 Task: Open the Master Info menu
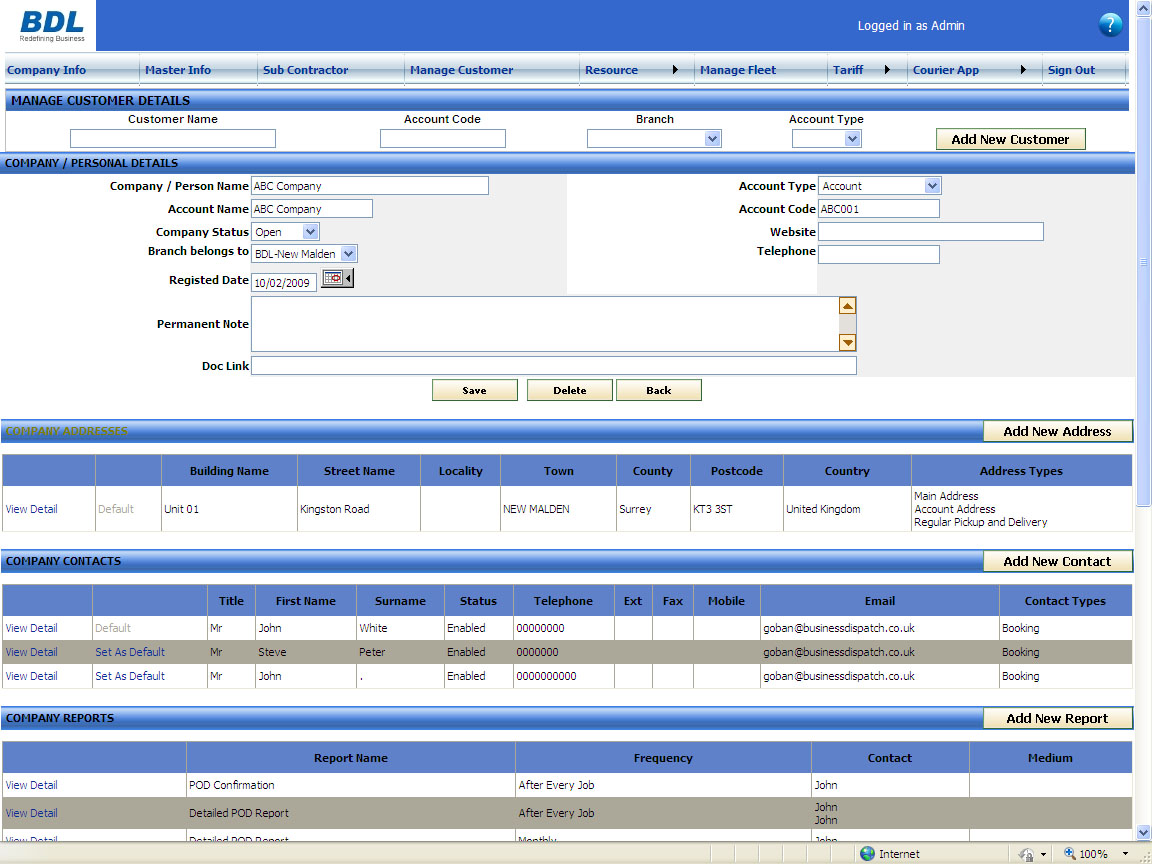pos(178,70)
